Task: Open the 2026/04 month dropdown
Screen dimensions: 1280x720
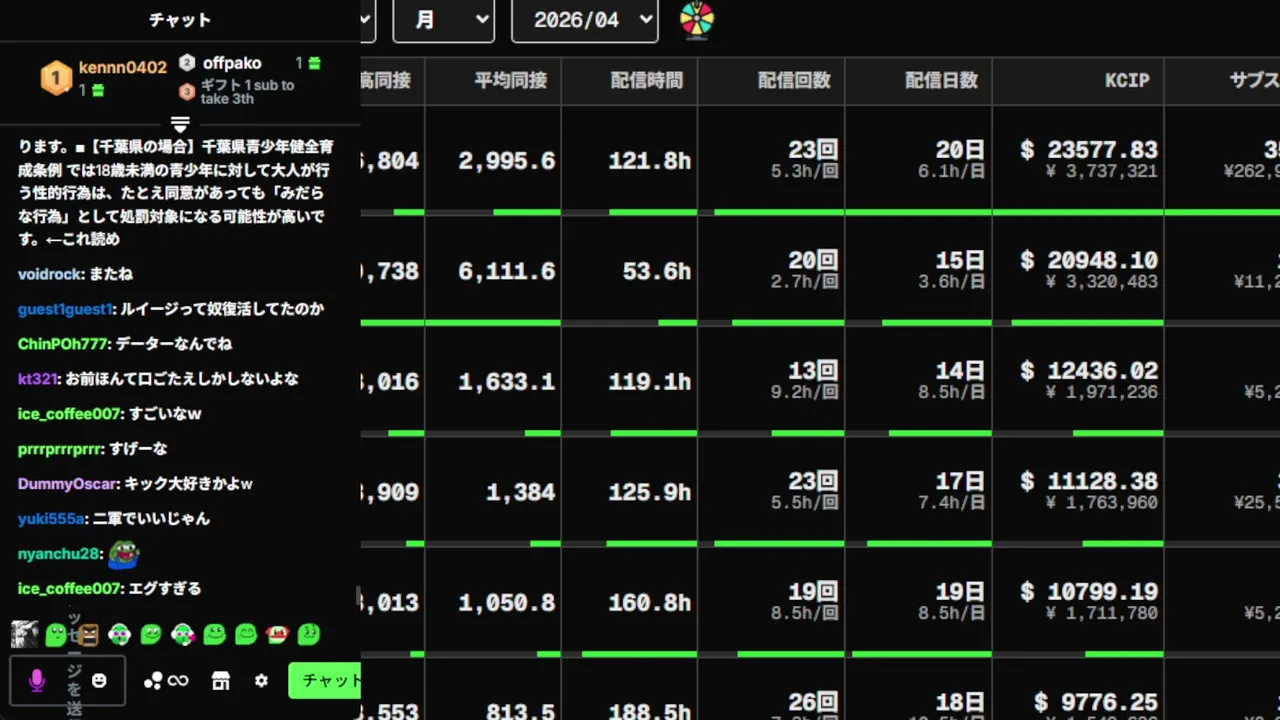Action: 585,20
